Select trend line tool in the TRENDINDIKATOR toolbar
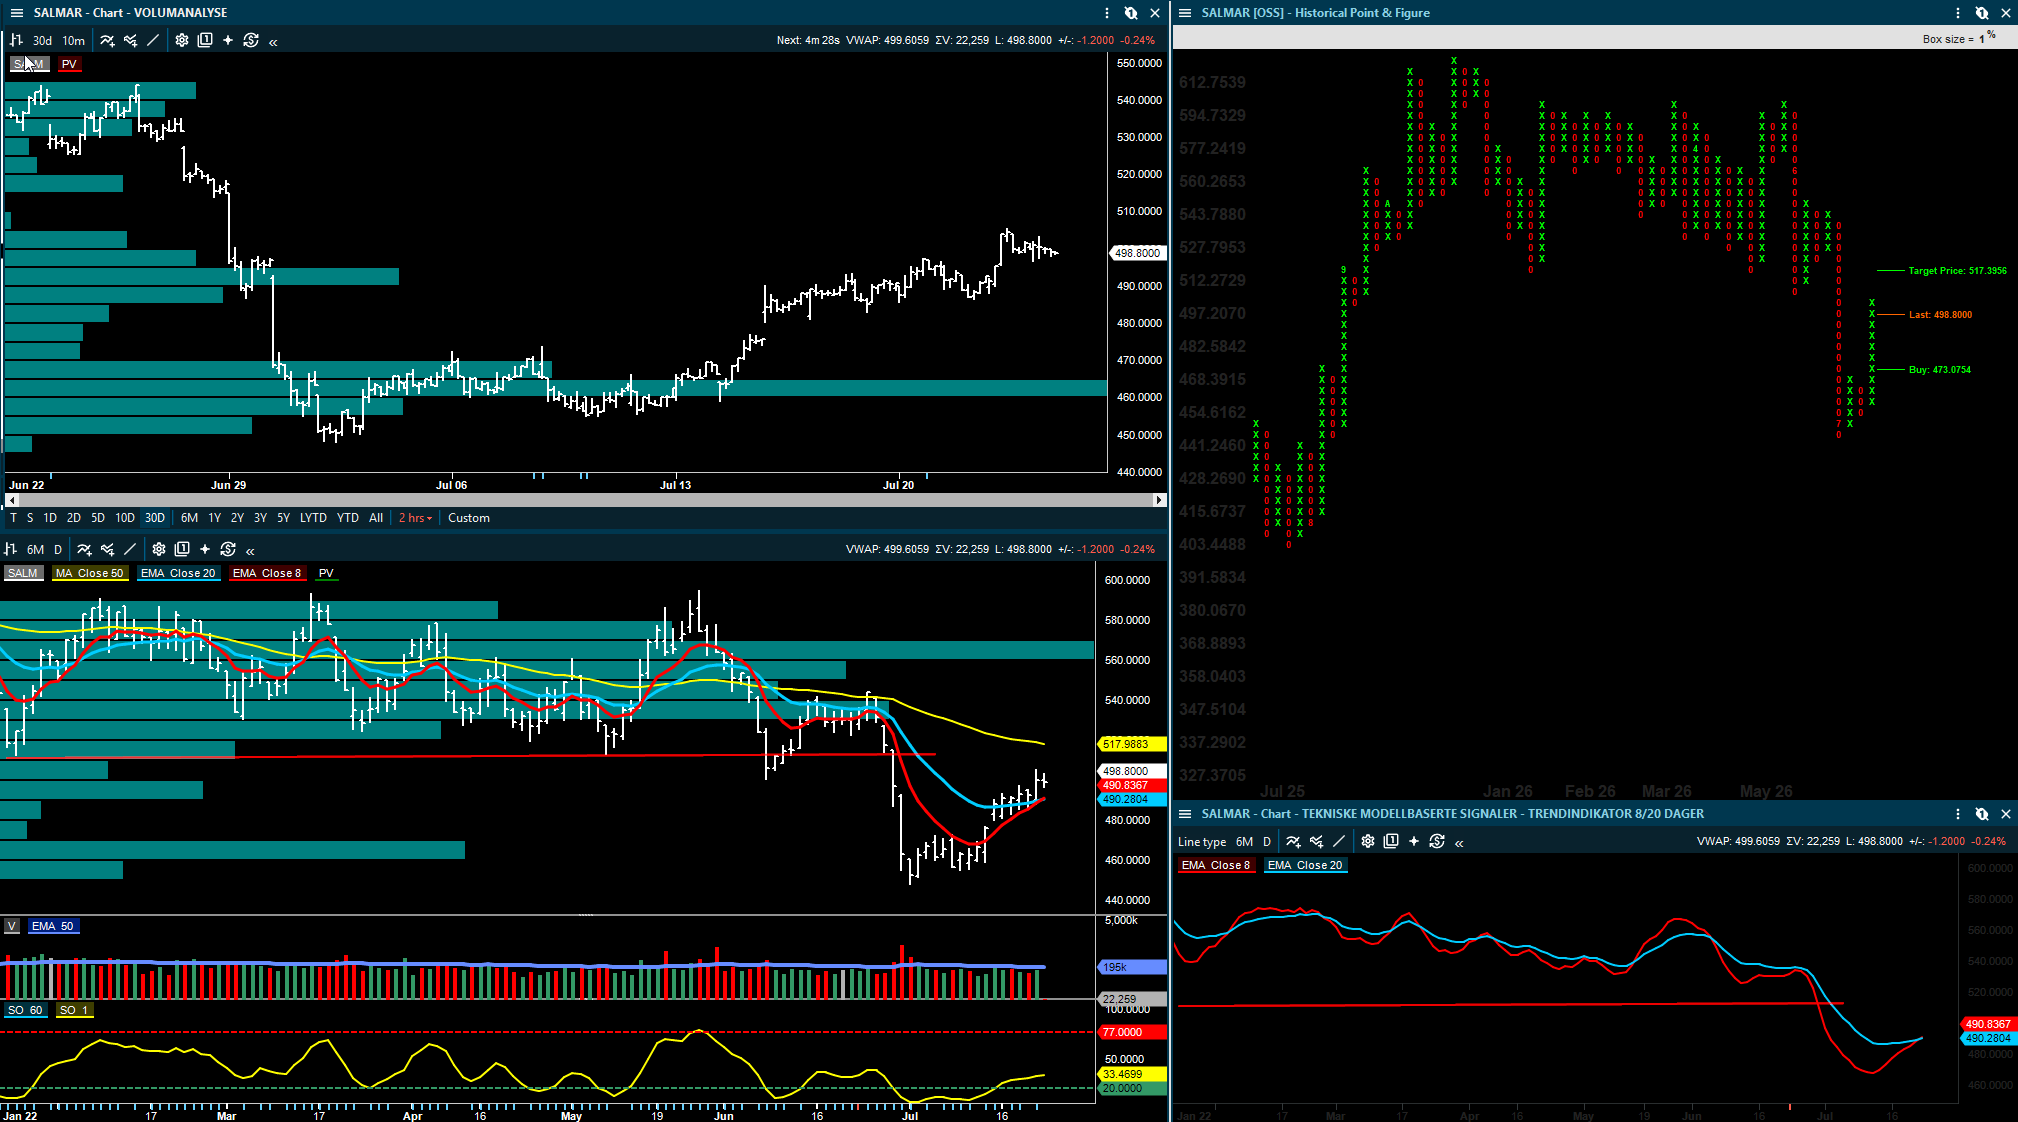The image size is (2018, 1122). click(1339, 841)
